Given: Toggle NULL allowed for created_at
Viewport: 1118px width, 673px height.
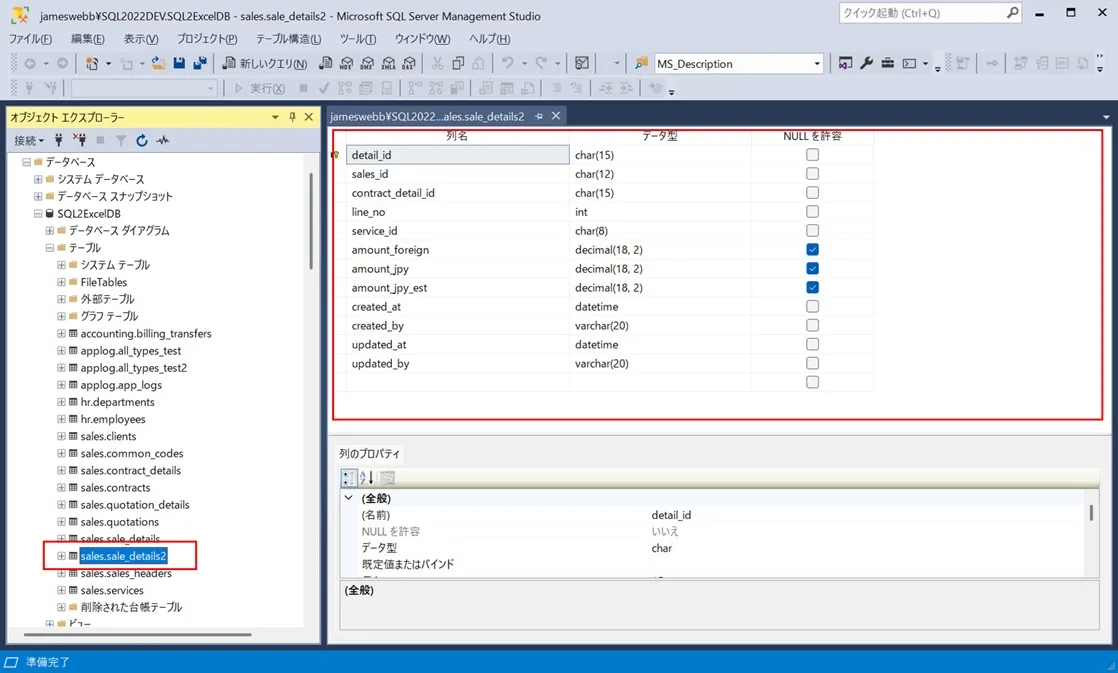Looking at the screenshot, I should pos(812,307).
